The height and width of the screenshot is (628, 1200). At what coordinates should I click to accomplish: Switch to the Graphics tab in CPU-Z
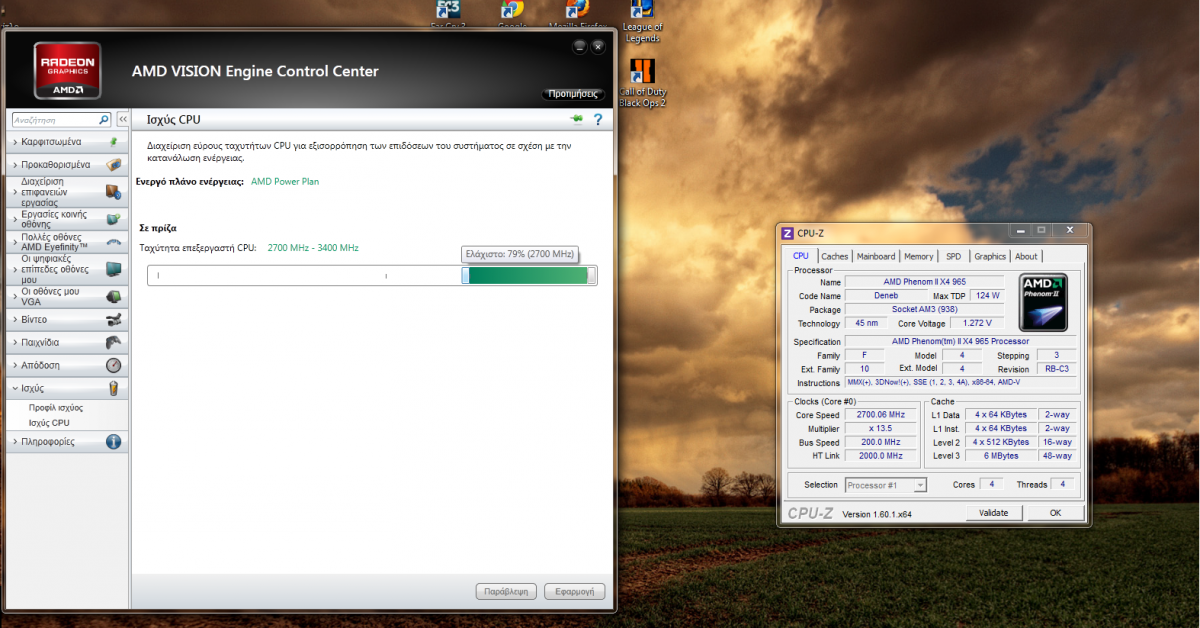pyautogui.click(x=990, y=256)
